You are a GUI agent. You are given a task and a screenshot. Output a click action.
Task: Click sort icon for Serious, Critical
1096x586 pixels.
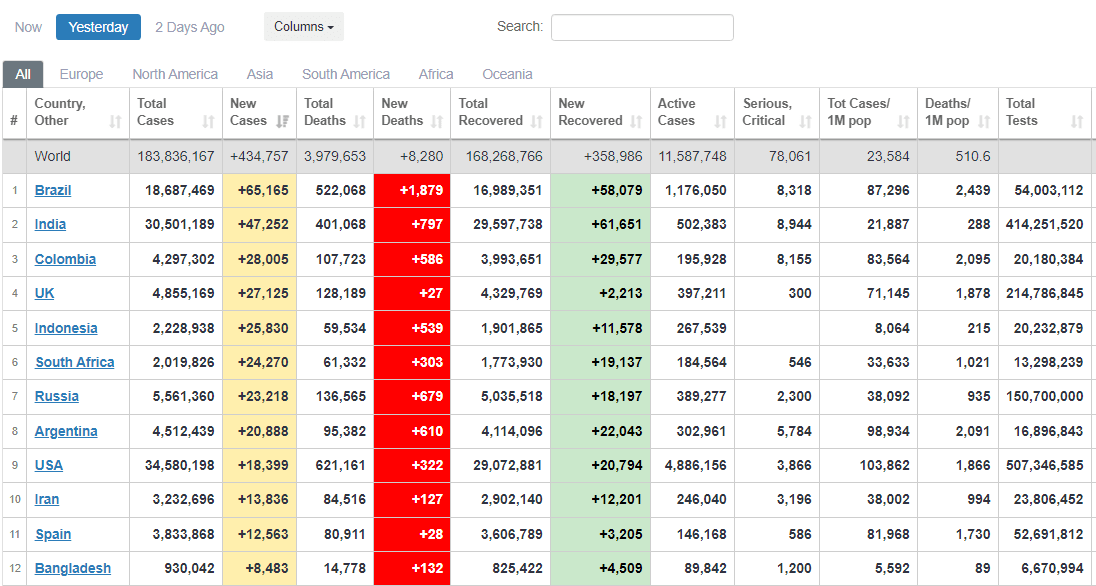tap(805, 121)
